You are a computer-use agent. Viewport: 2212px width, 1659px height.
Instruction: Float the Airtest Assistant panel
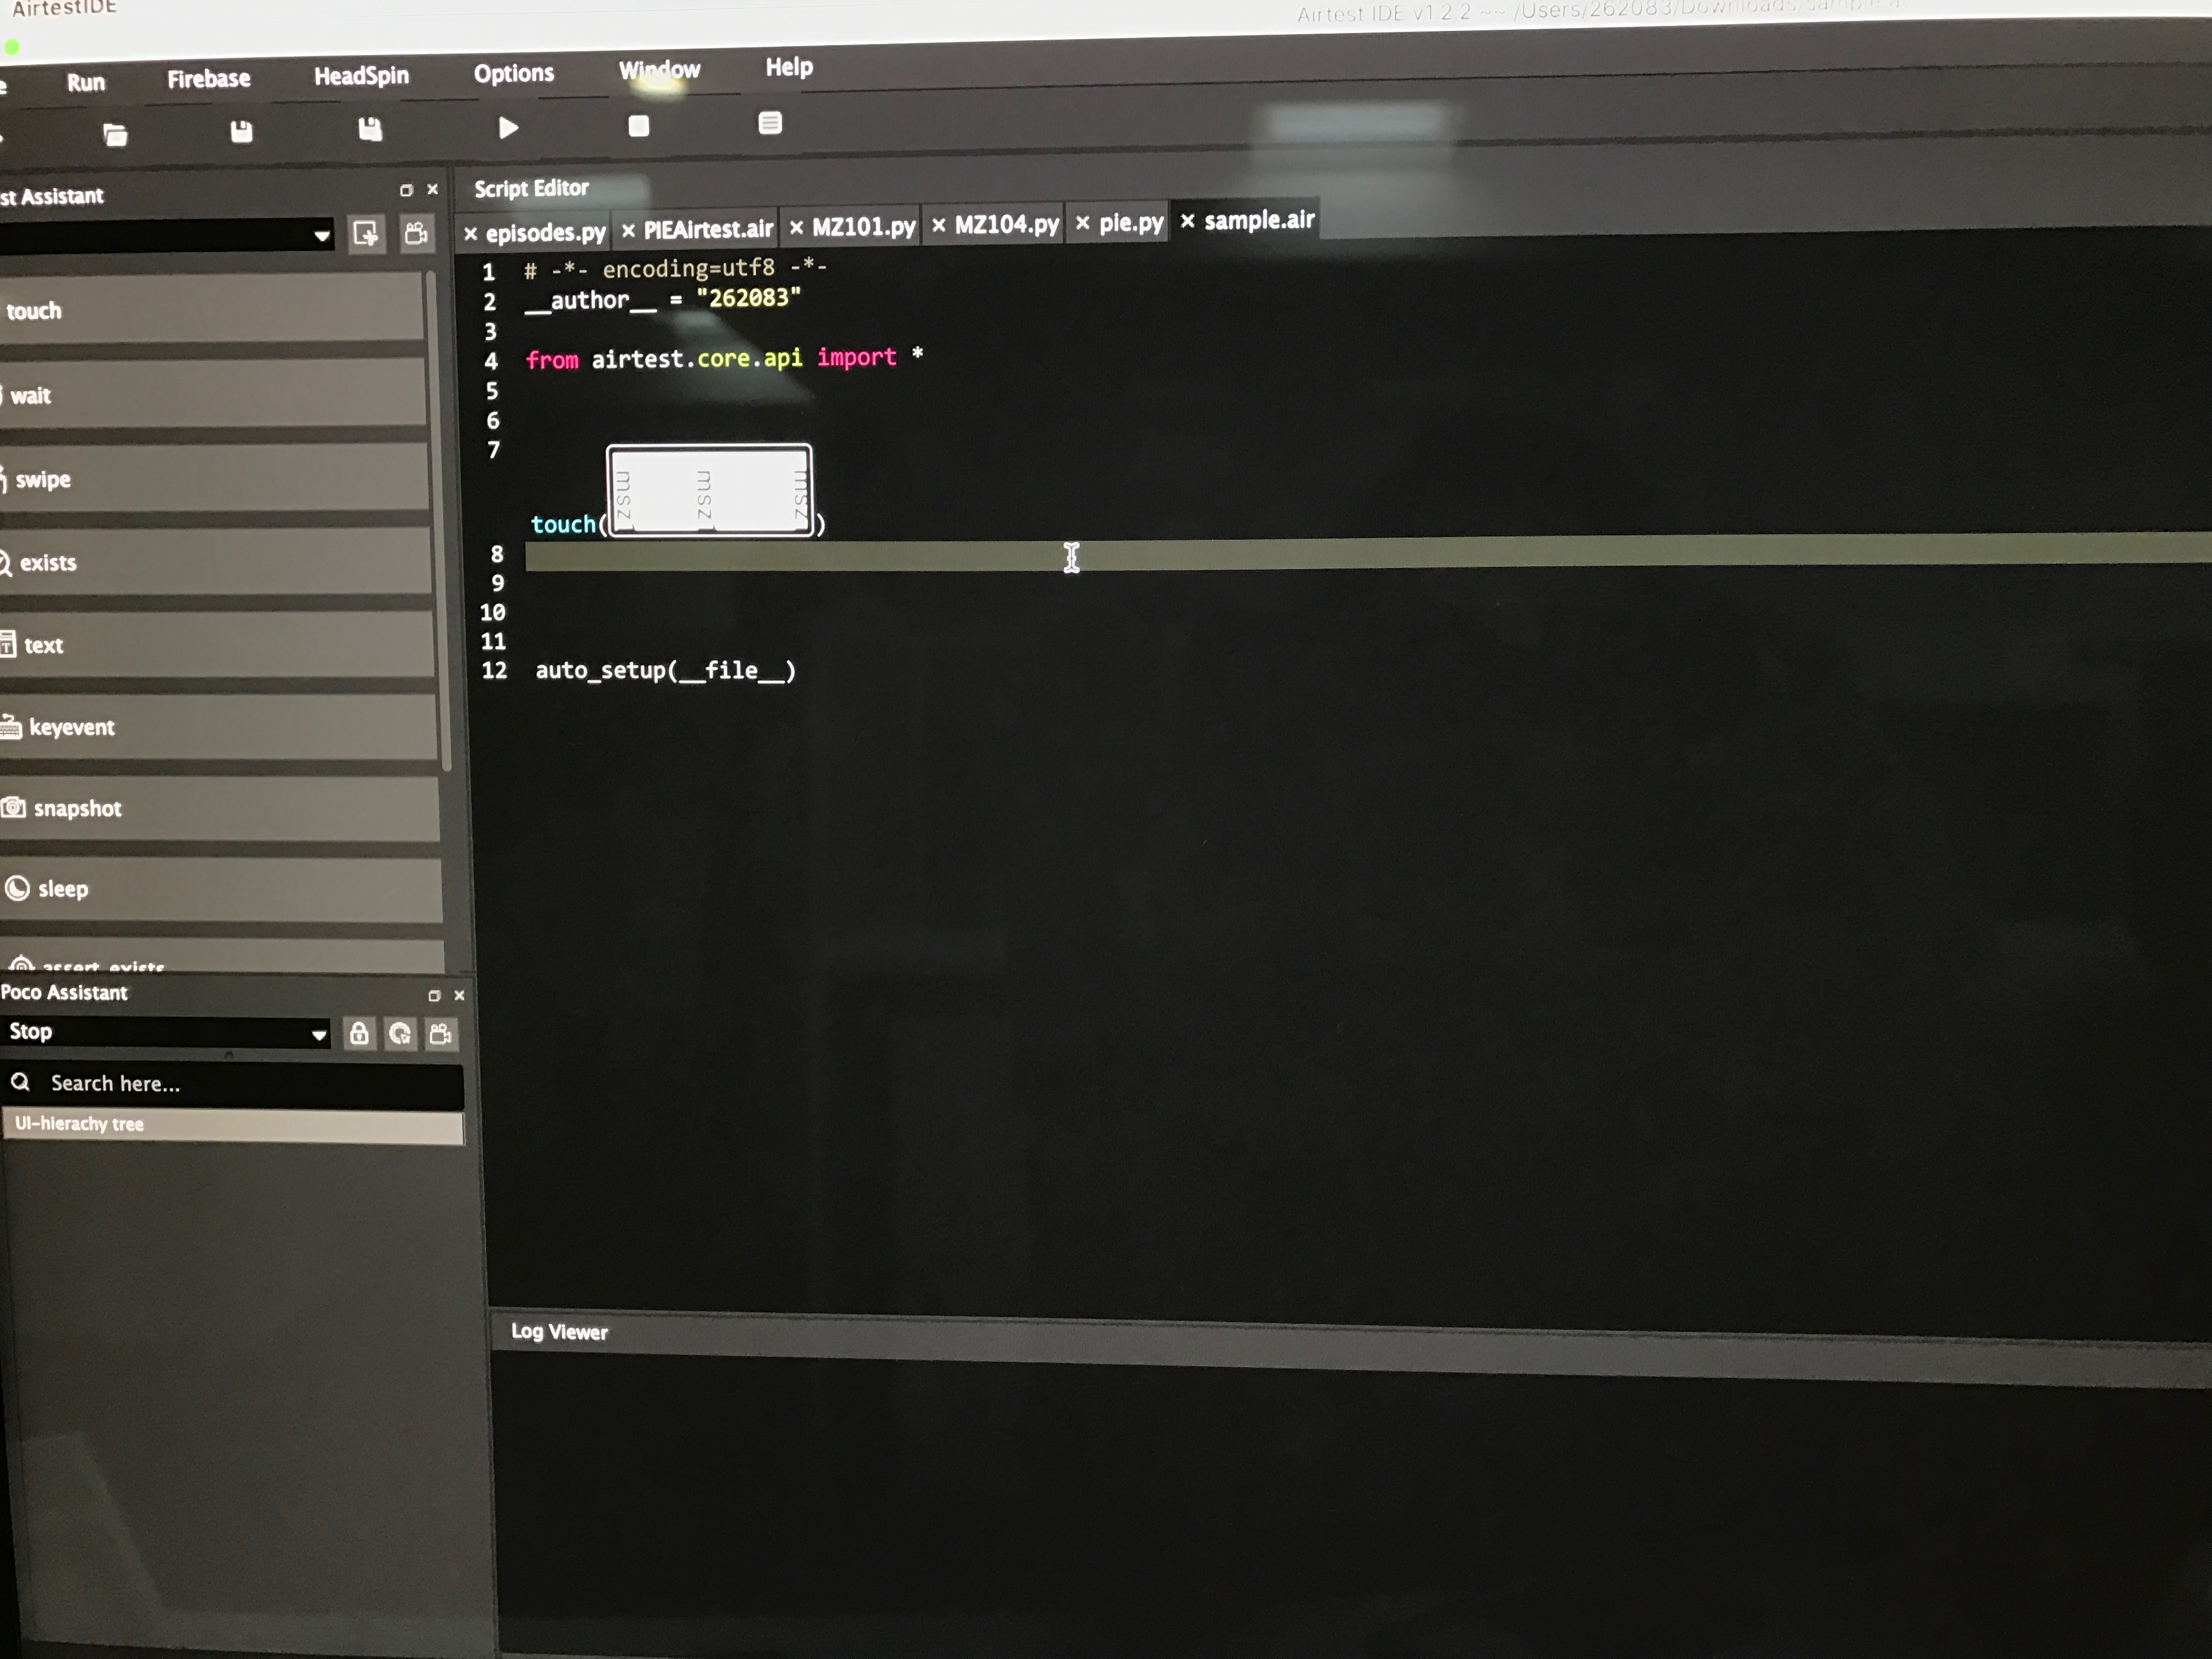406,190
